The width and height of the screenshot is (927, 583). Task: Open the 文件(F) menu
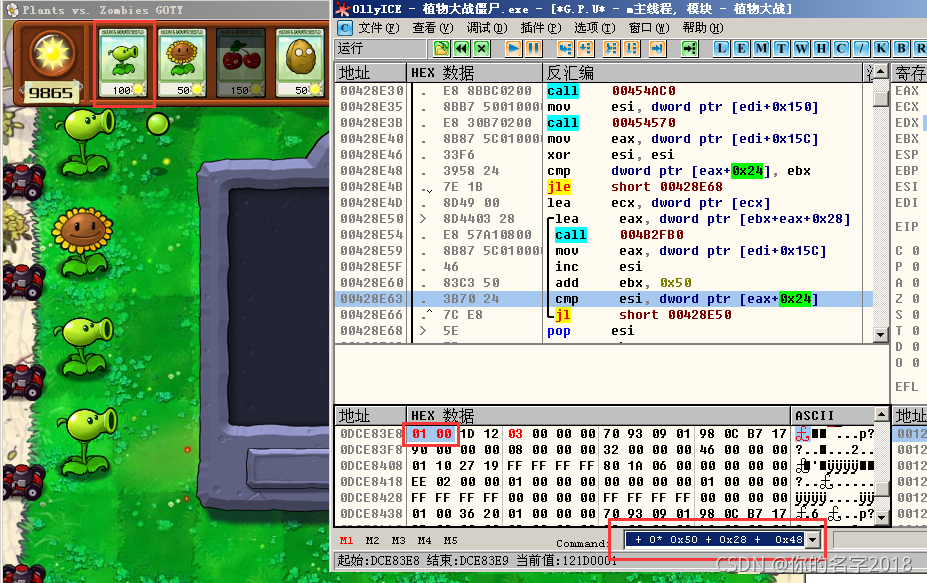tap(379, 28)
